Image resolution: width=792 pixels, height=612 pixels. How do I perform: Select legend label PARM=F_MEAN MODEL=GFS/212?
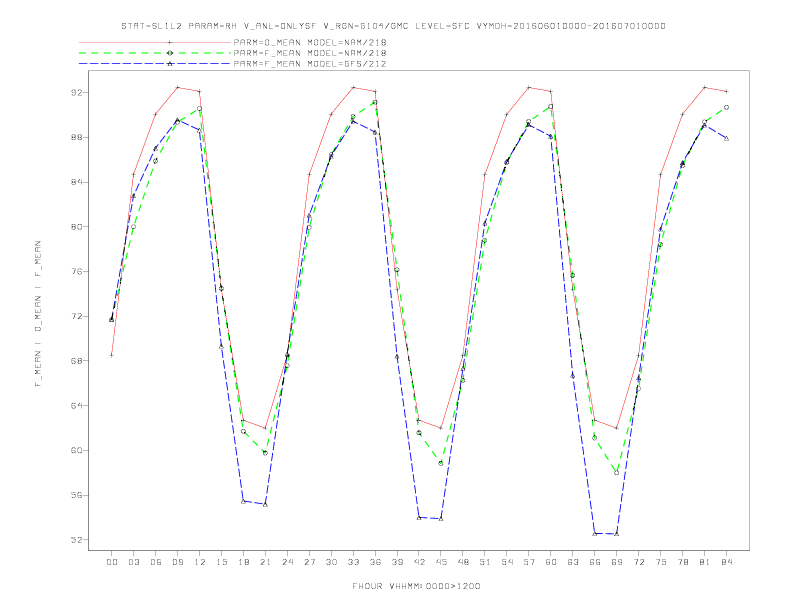click(310, 64)
